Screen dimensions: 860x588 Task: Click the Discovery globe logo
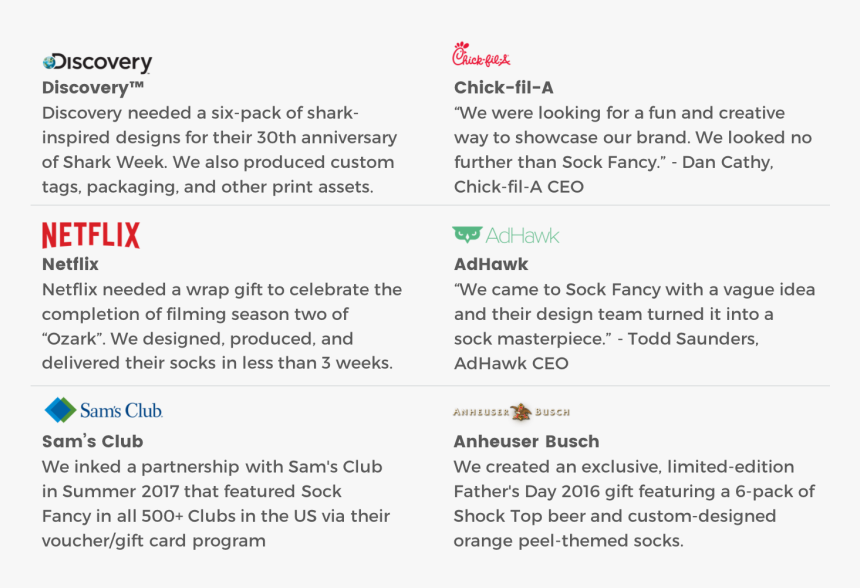click(x=97, y=63)
